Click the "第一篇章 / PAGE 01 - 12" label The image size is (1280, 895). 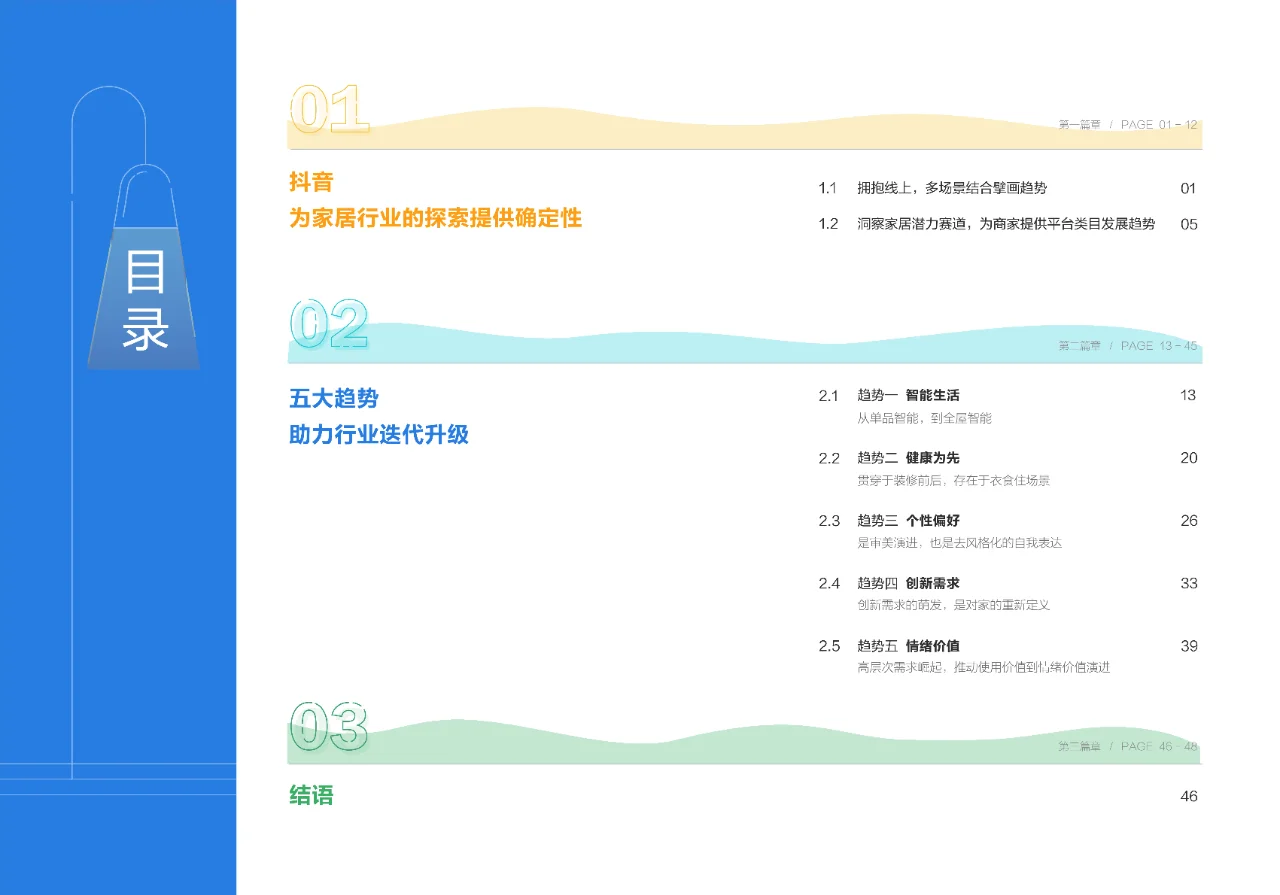1127,125
